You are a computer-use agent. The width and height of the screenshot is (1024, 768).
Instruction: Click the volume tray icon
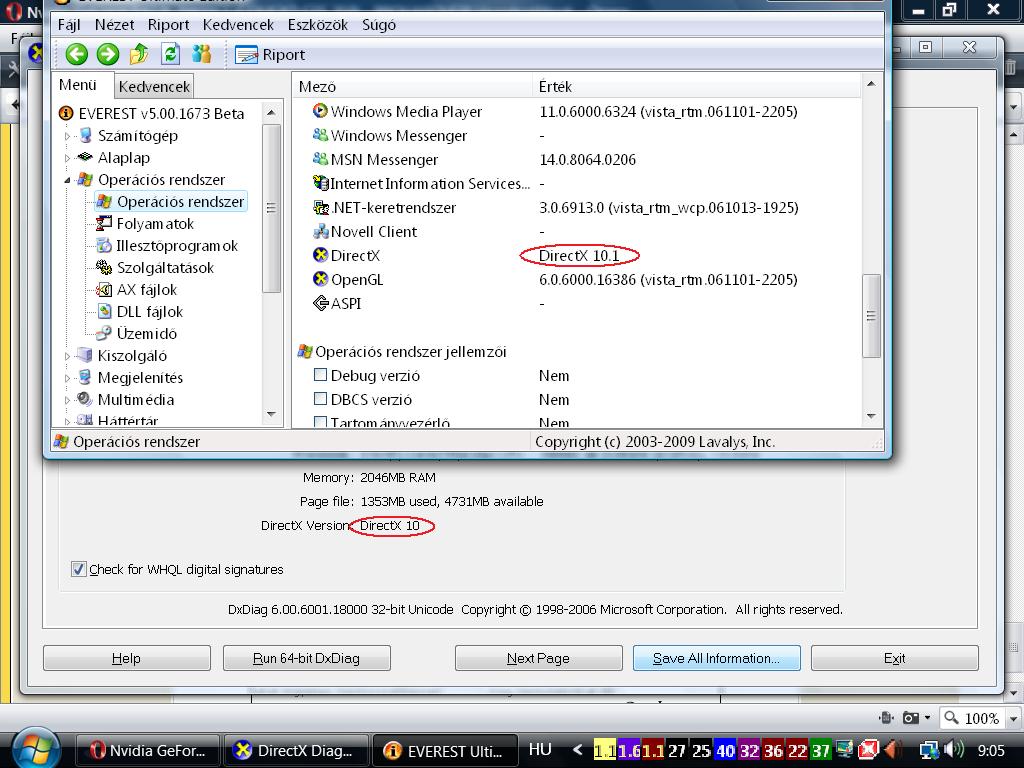coord(955,750)
